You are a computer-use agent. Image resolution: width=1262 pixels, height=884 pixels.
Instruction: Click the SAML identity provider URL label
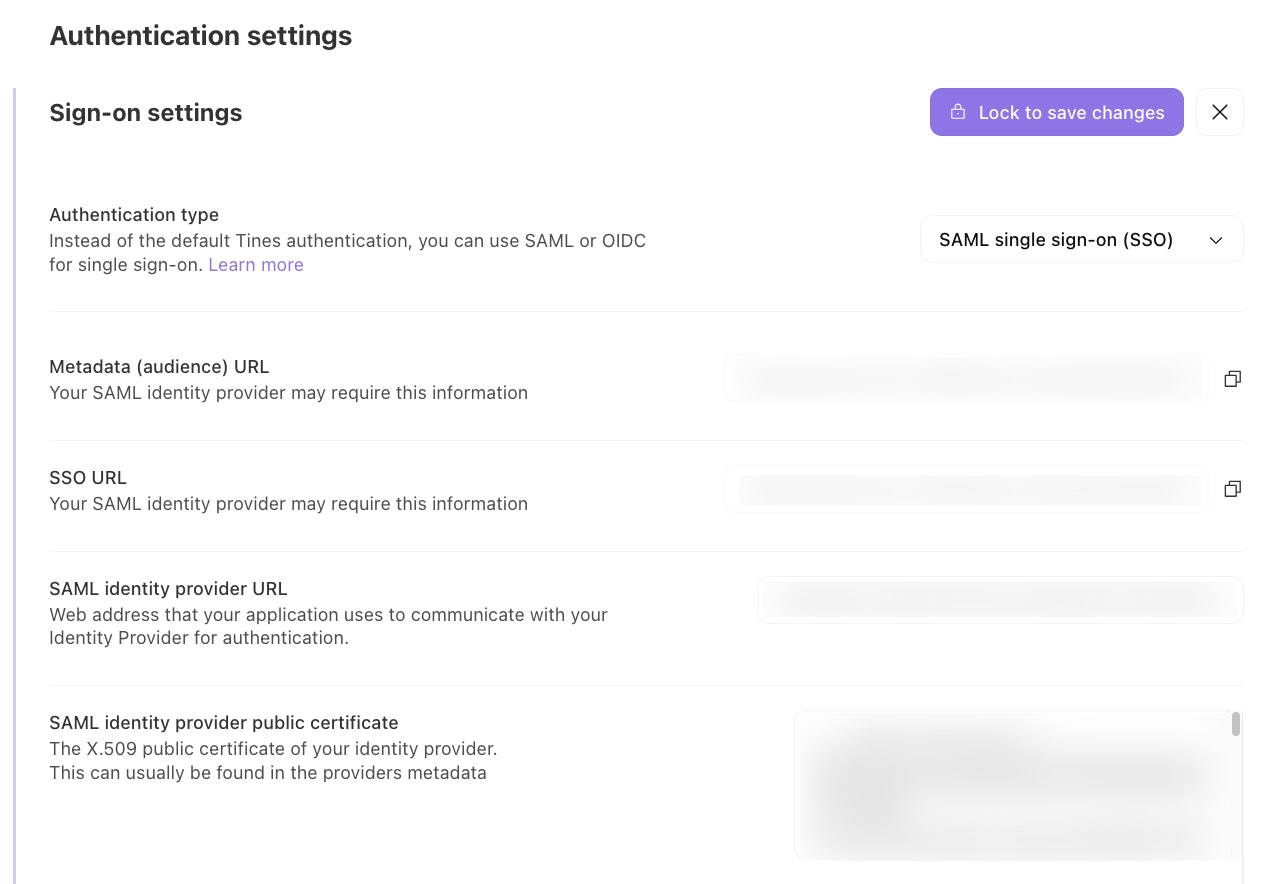click(x=168, y=589)
